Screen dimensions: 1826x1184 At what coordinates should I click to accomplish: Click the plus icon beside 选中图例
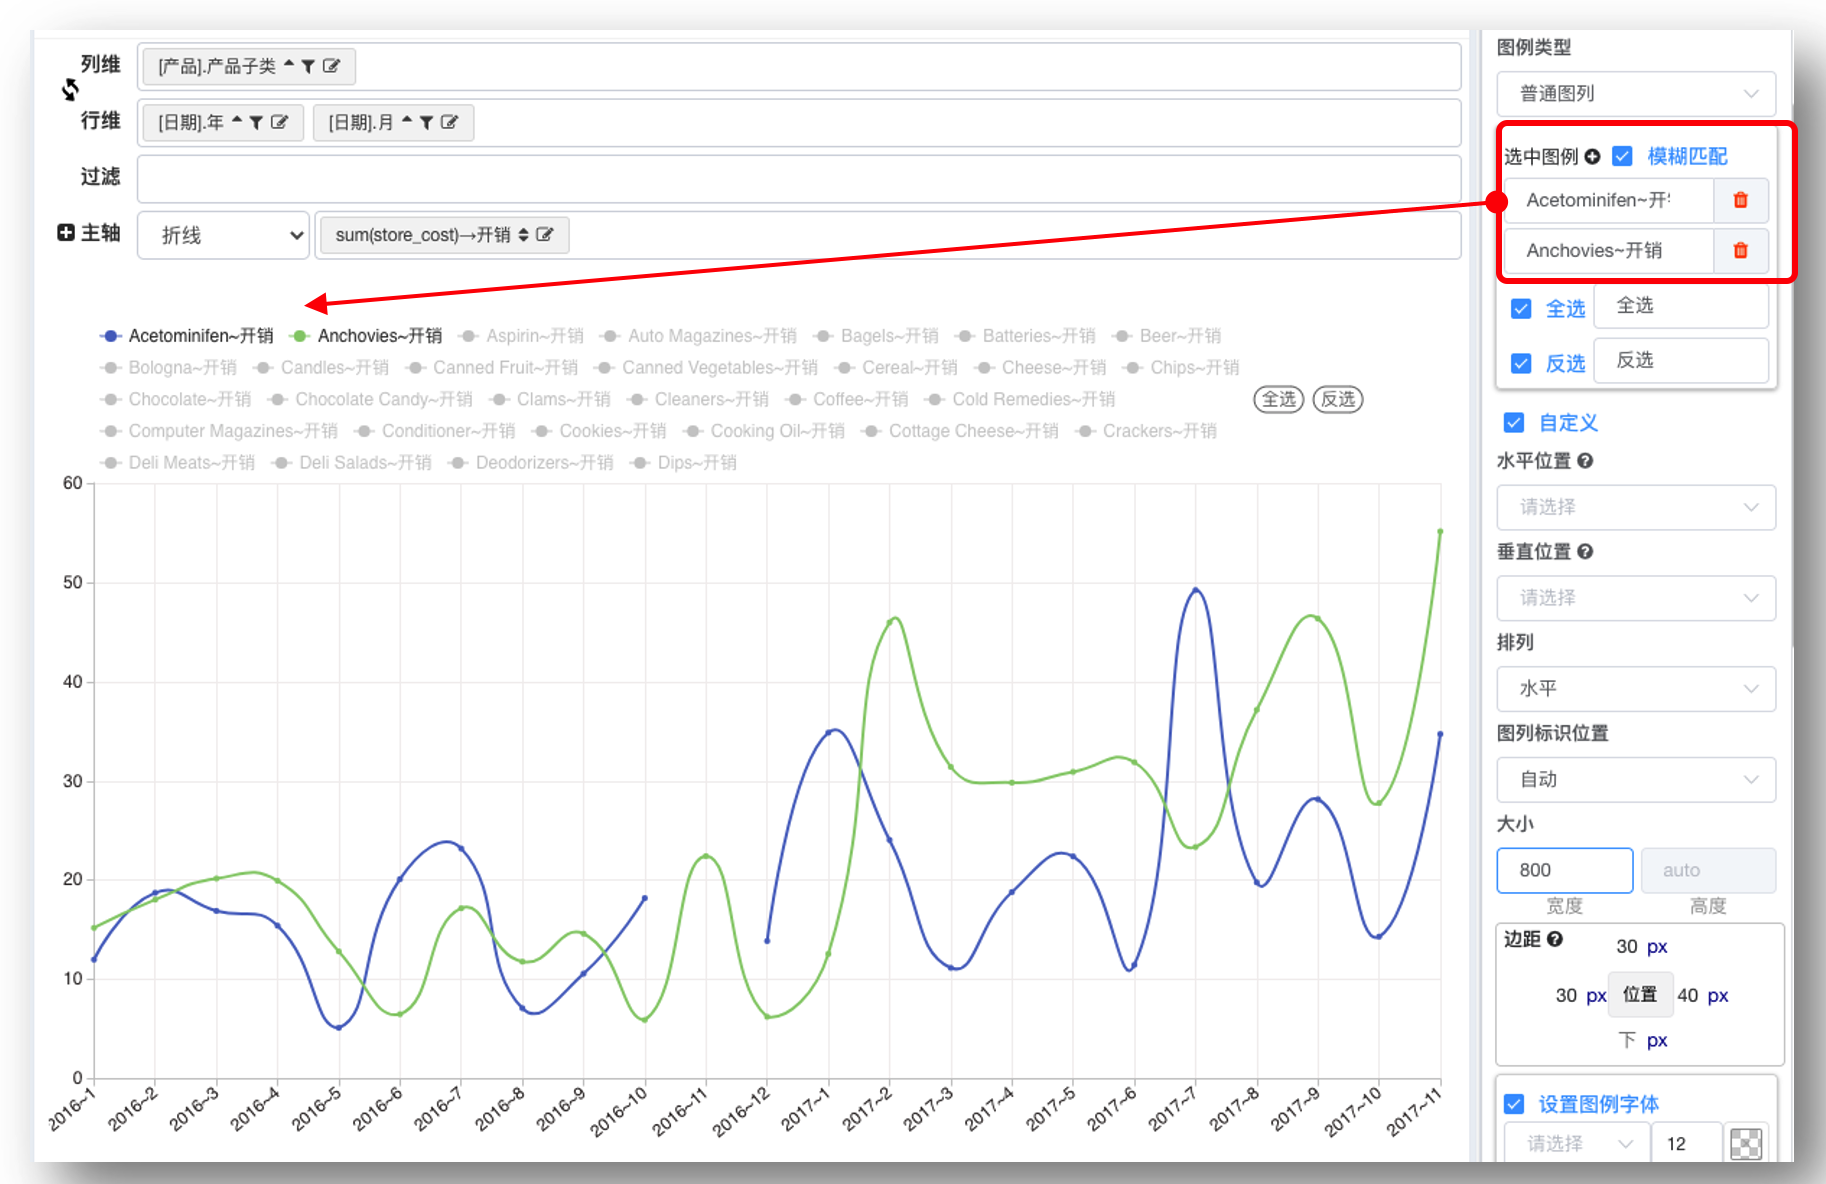[x=1592, y=157]
